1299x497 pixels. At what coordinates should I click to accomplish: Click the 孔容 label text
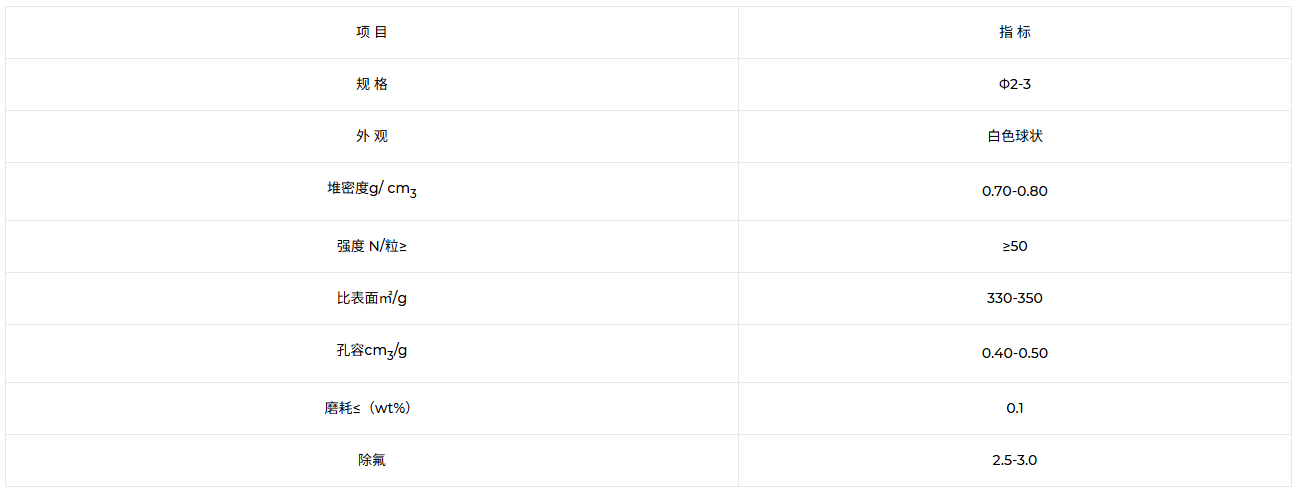coord(349,350)
